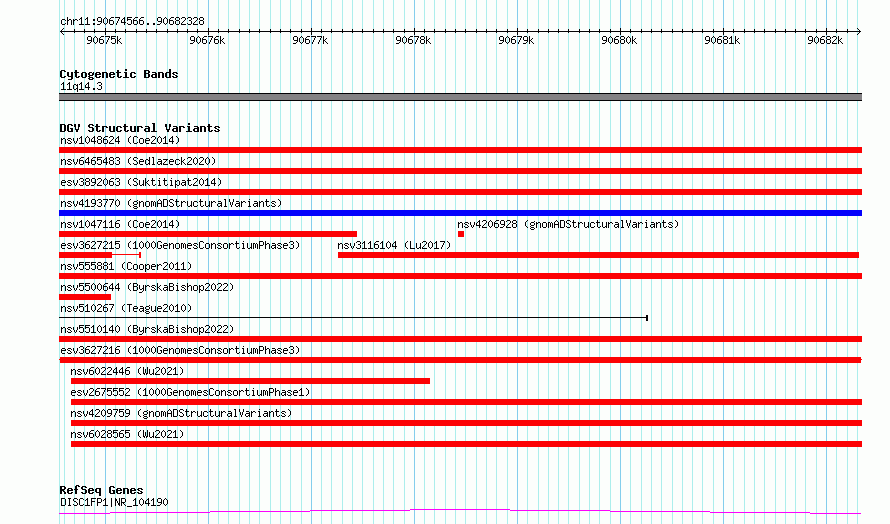The height and width of the screenshot is (524, 890).
Task: Select the small red nsv4206928 variant marker
Action: tap(461, 234)
